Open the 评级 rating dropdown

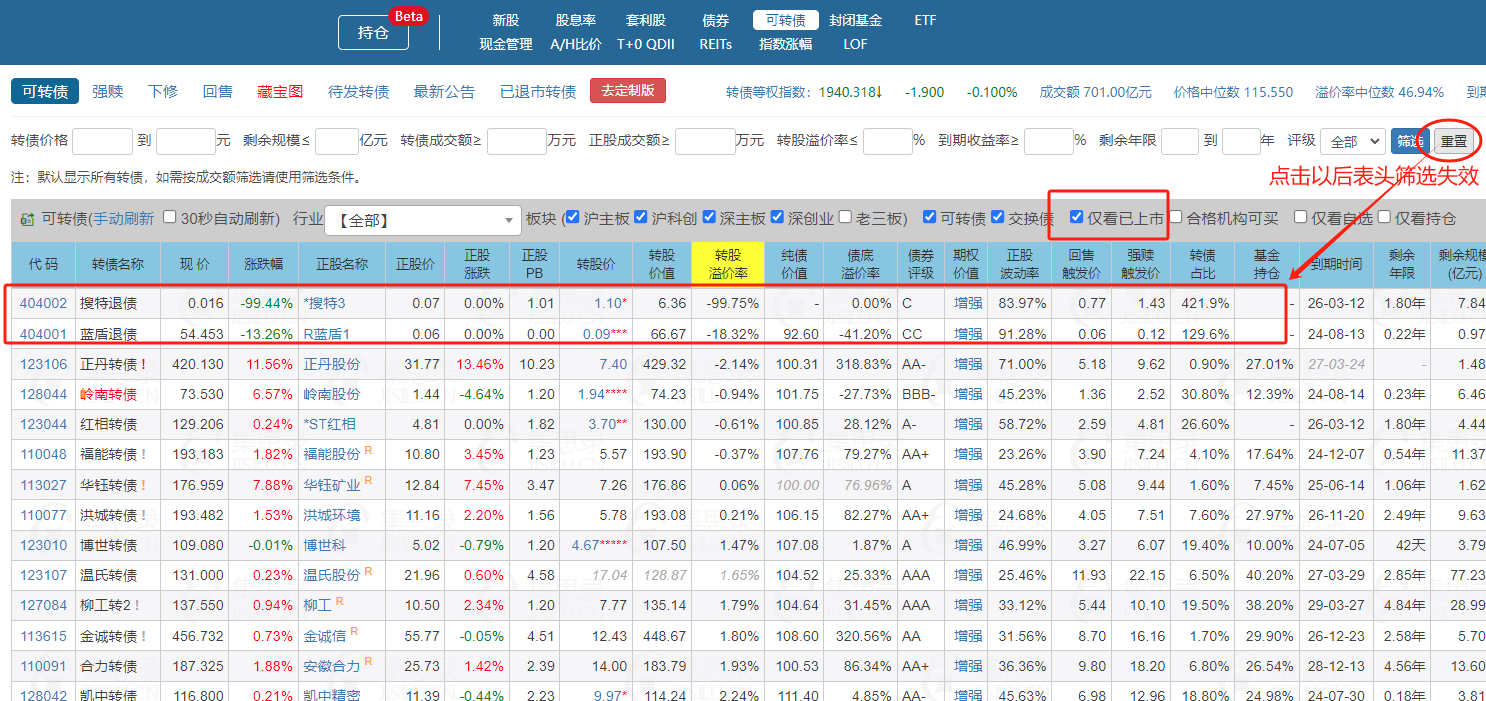(x=1352, y=141)
